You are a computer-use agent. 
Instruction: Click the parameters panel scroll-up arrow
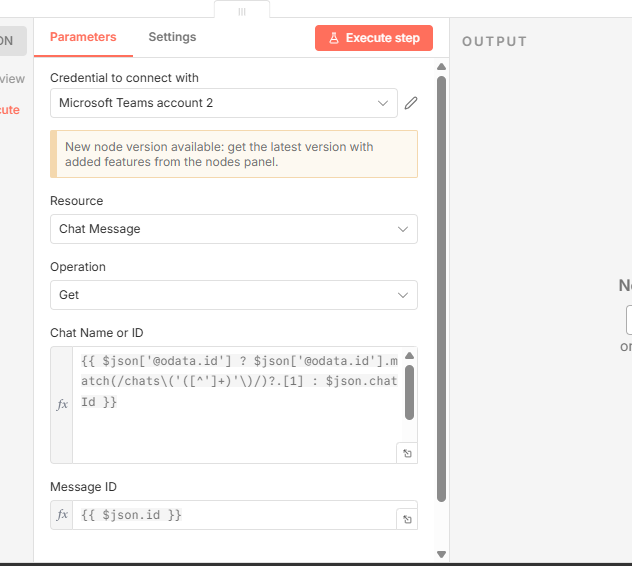[441, 67]
